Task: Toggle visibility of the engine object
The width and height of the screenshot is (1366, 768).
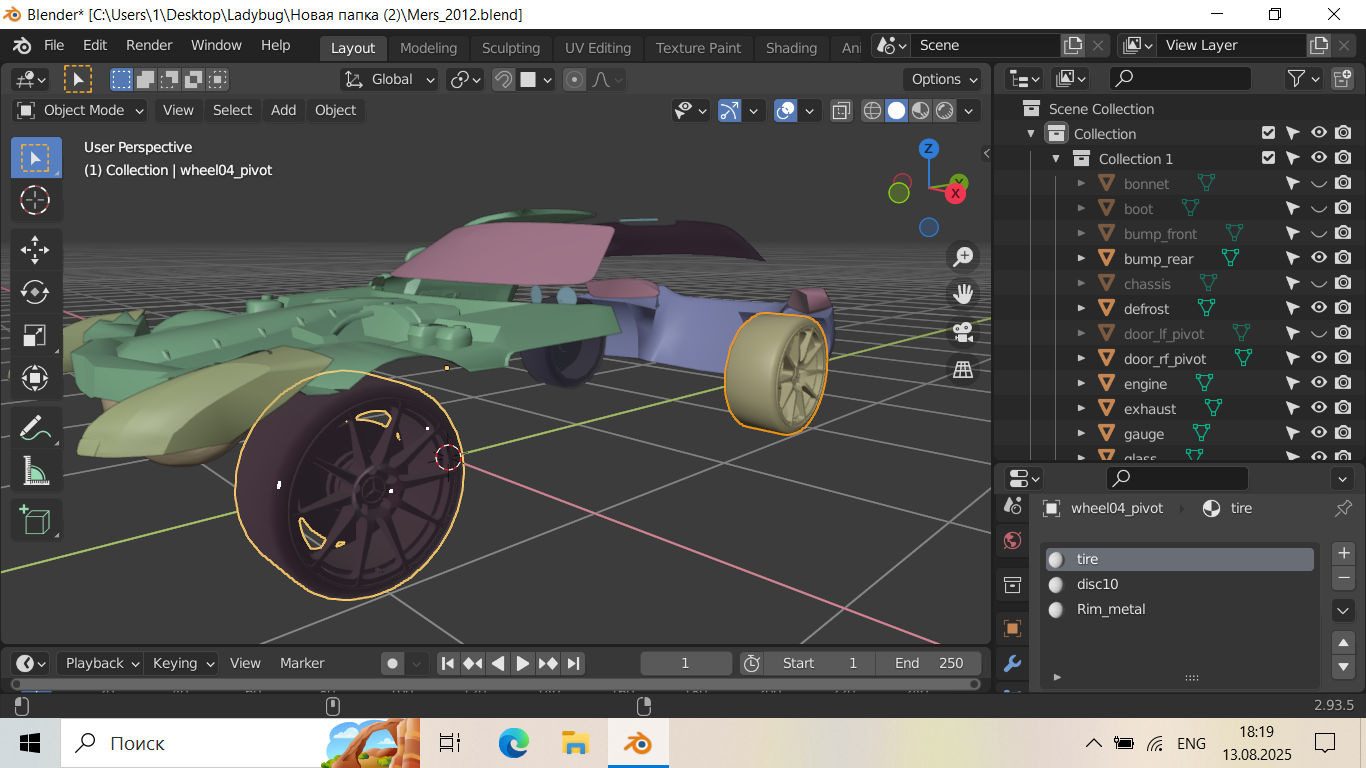Action: click(x=1318, y=384)
